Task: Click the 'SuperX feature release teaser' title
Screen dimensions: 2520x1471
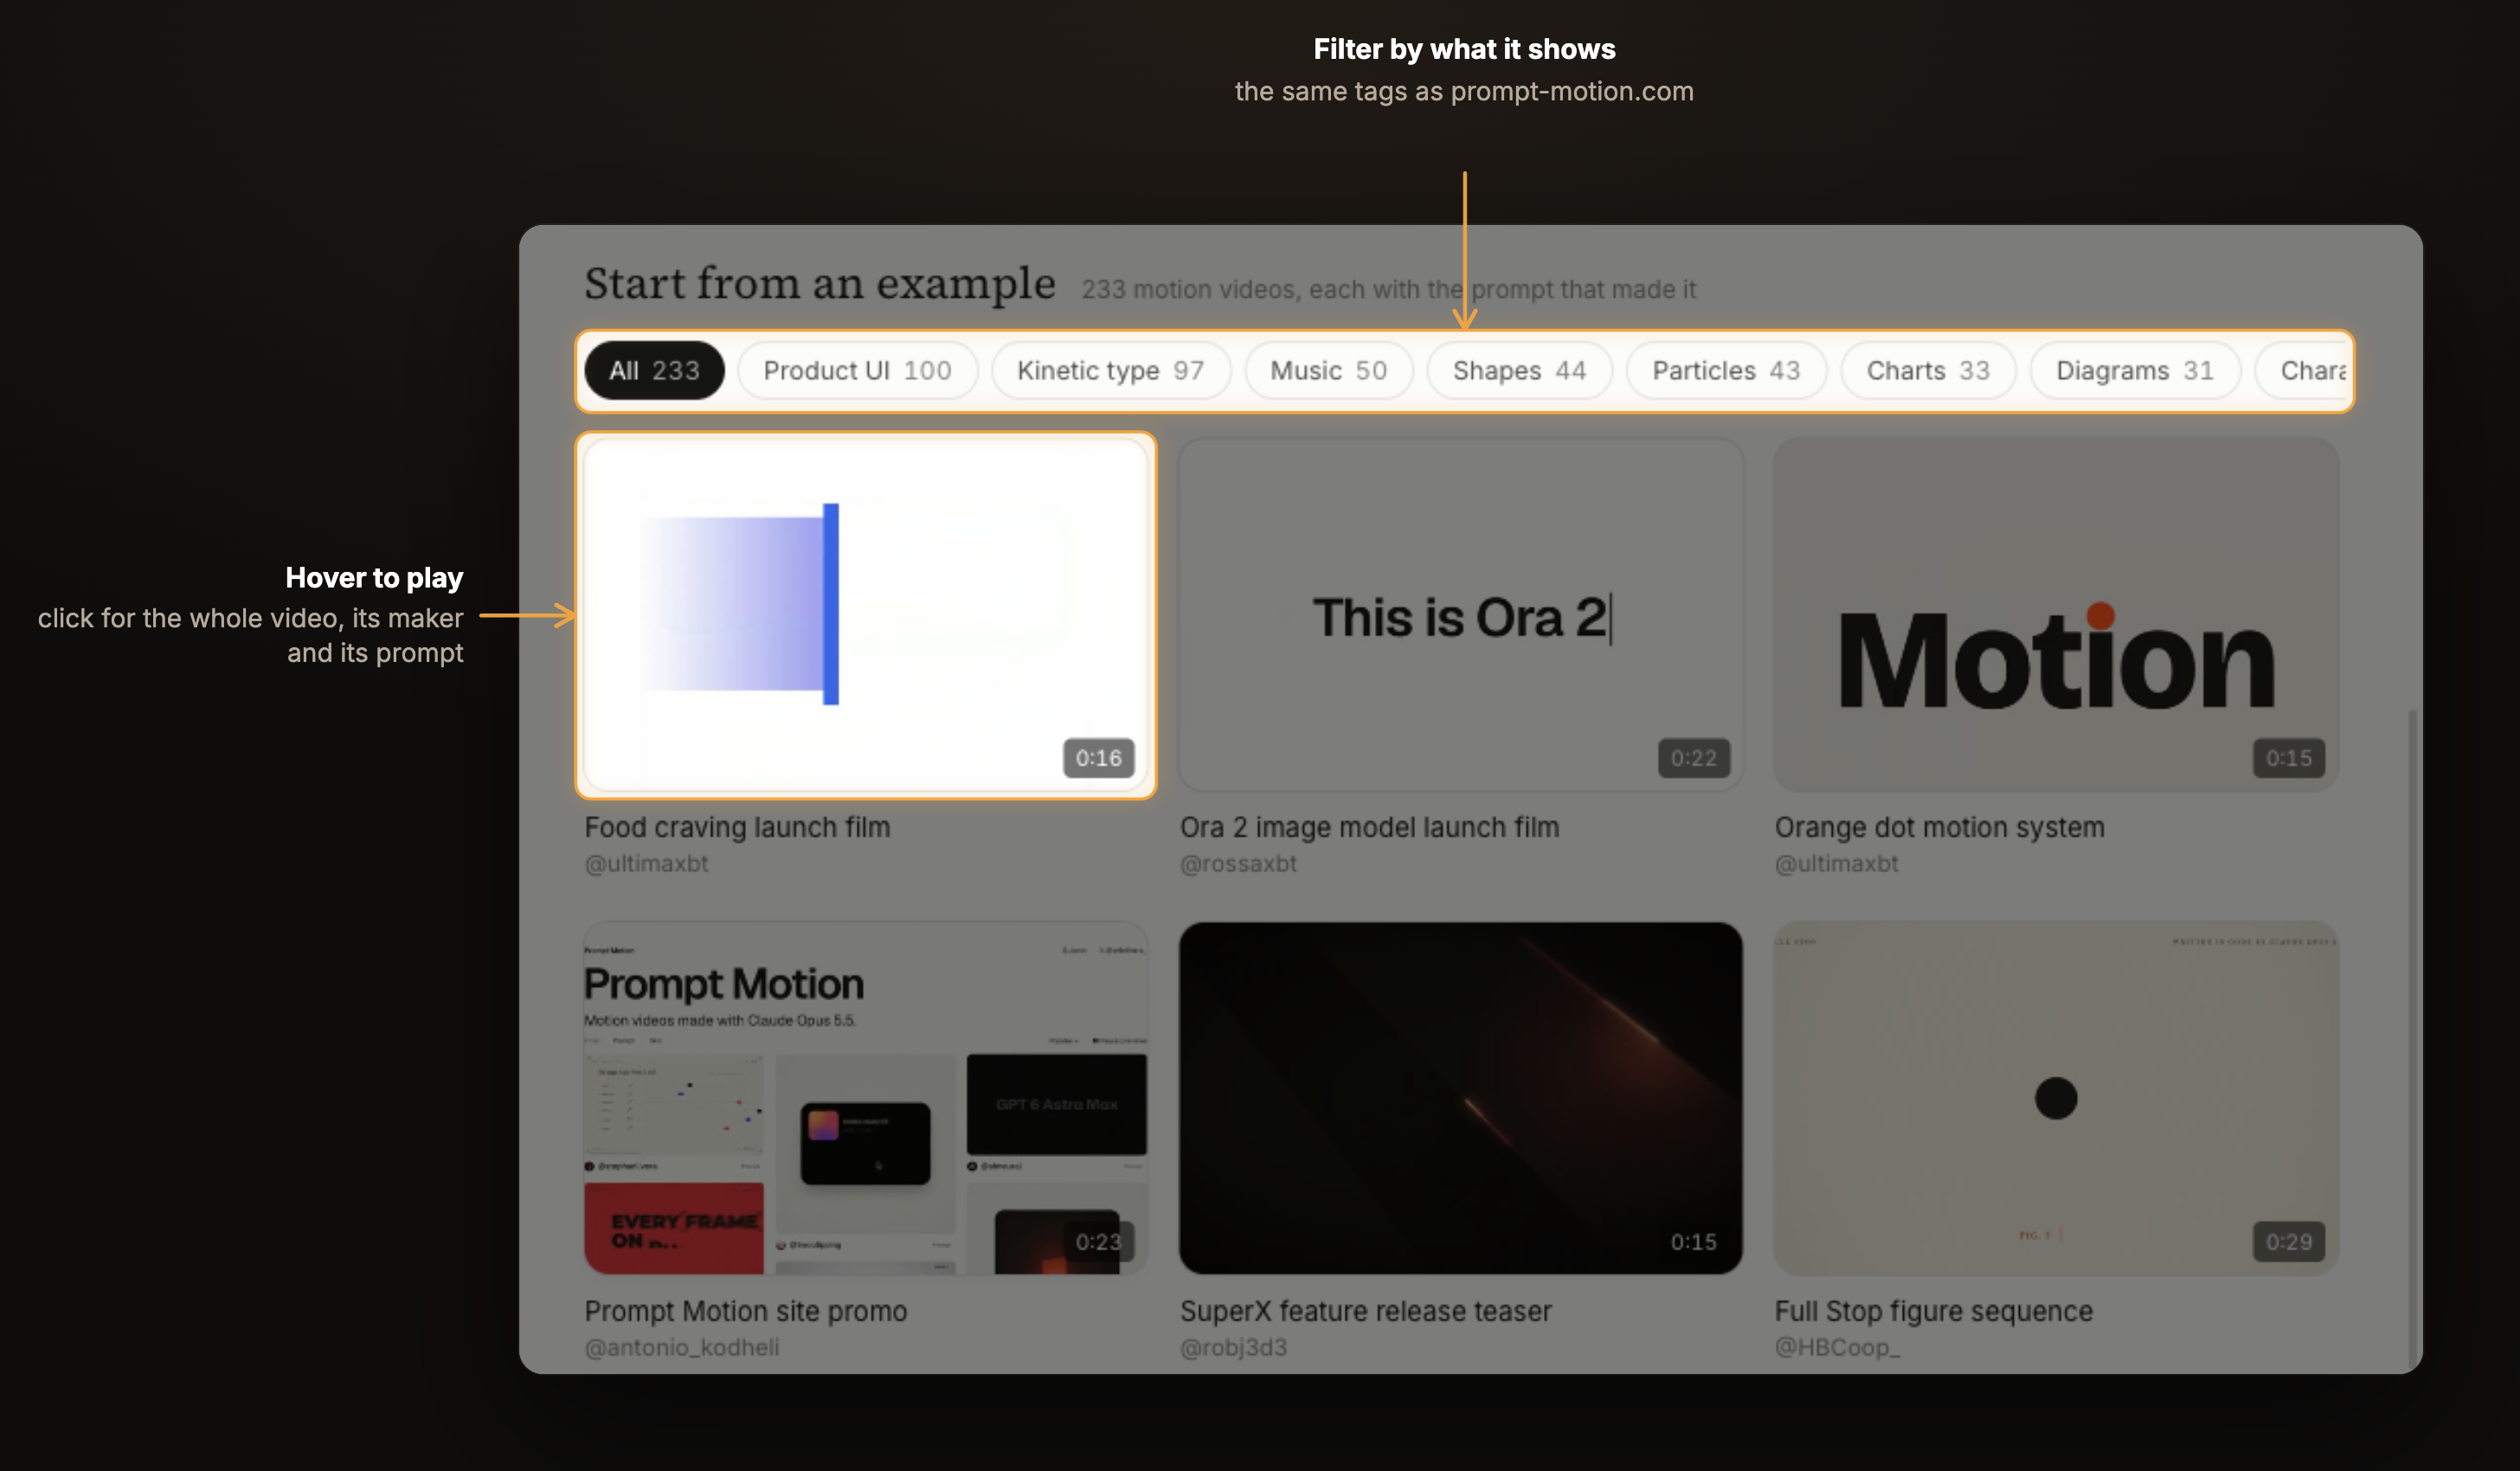Action: tap(1365, 1311)
